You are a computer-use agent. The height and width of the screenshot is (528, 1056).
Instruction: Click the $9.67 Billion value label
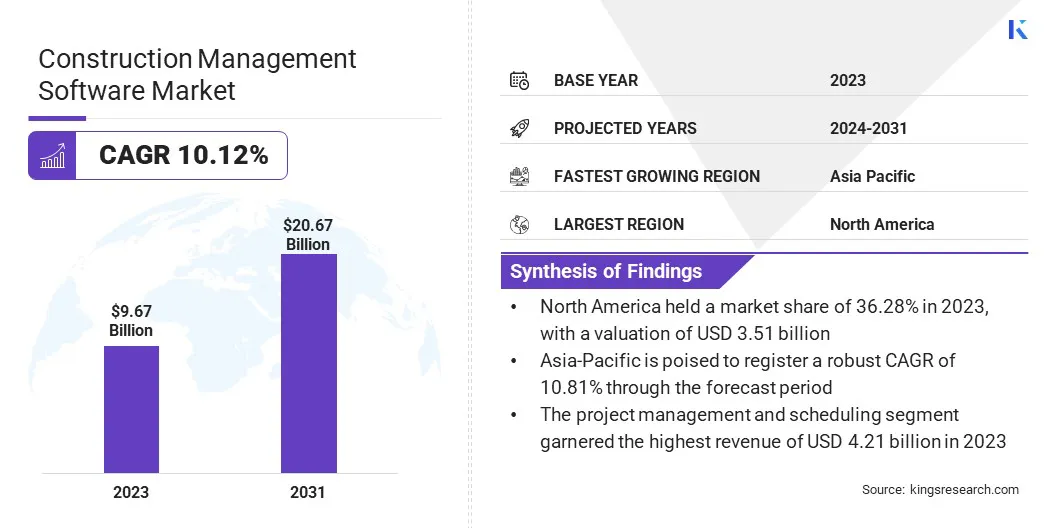[x=131, y=321]
